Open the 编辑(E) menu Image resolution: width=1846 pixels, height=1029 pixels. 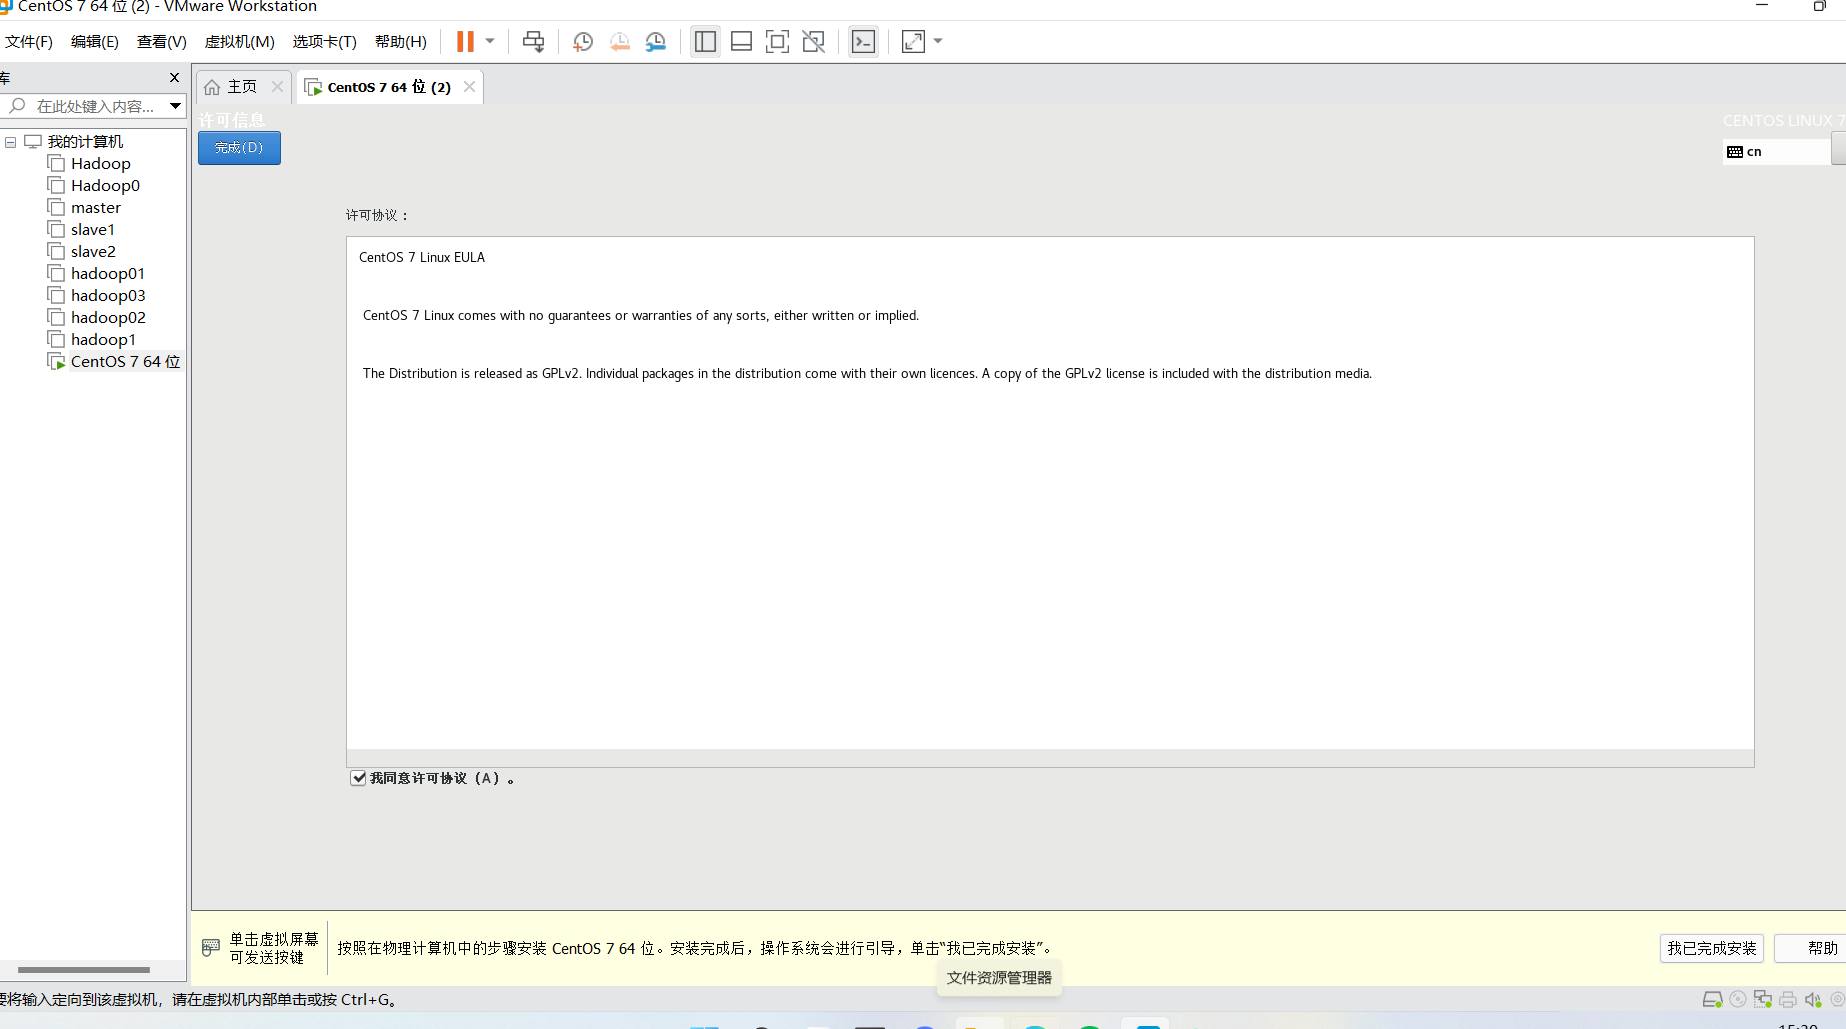(95, 41)
